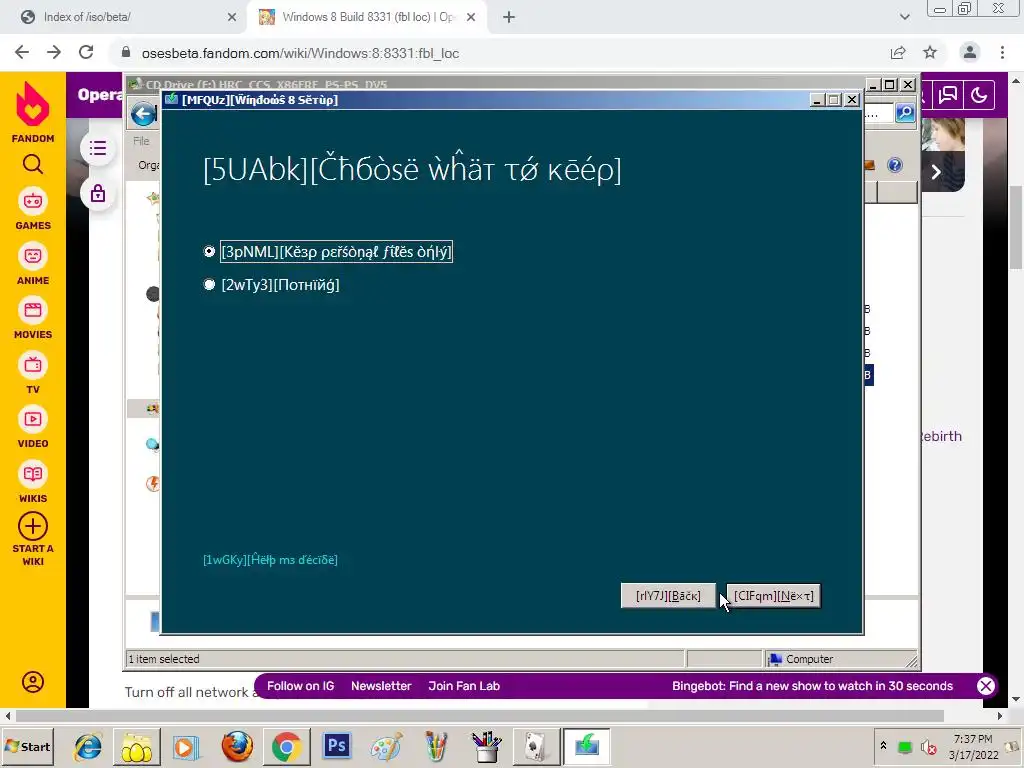This screenshot has height=768, width=1024.
Task: Open the Games section in Fandom sidebar
Action: coord(33,209)
